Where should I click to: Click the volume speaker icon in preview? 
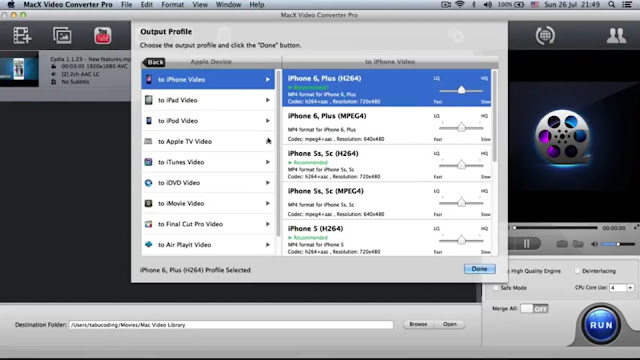pyautogui.click(x=594, y=244)
